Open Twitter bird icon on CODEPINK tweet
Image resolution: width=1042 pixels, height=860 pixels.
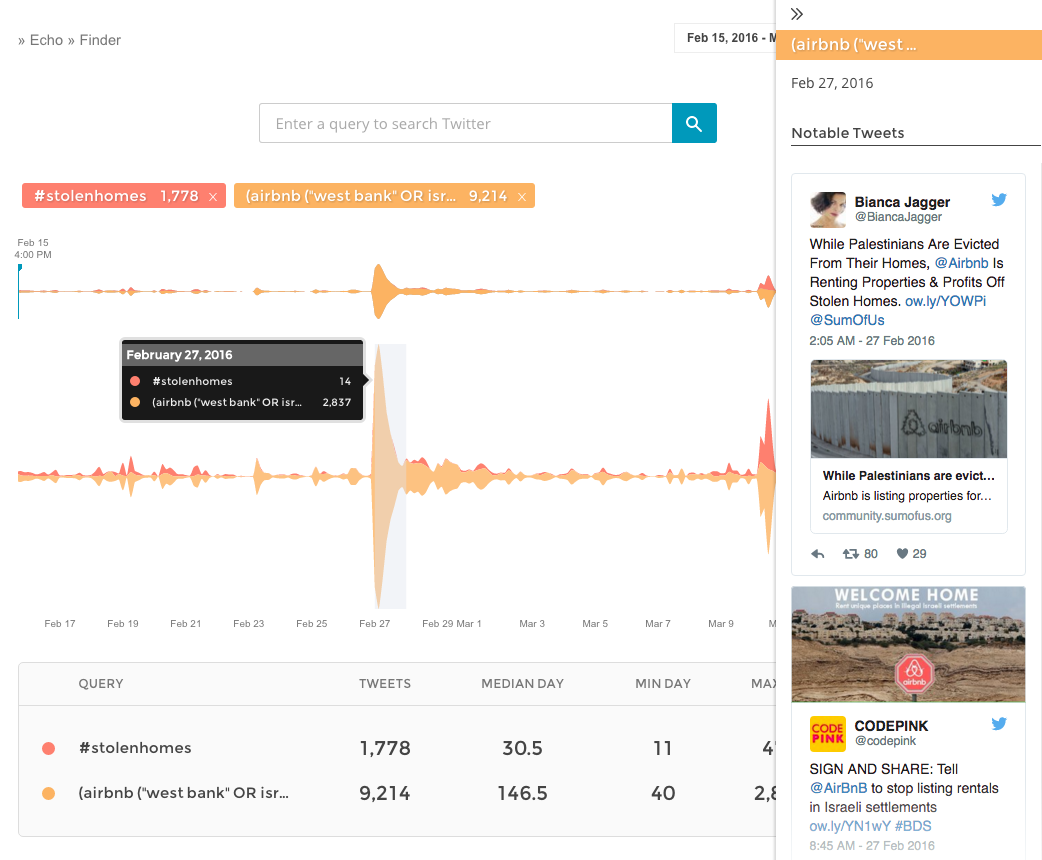[999, 724]
